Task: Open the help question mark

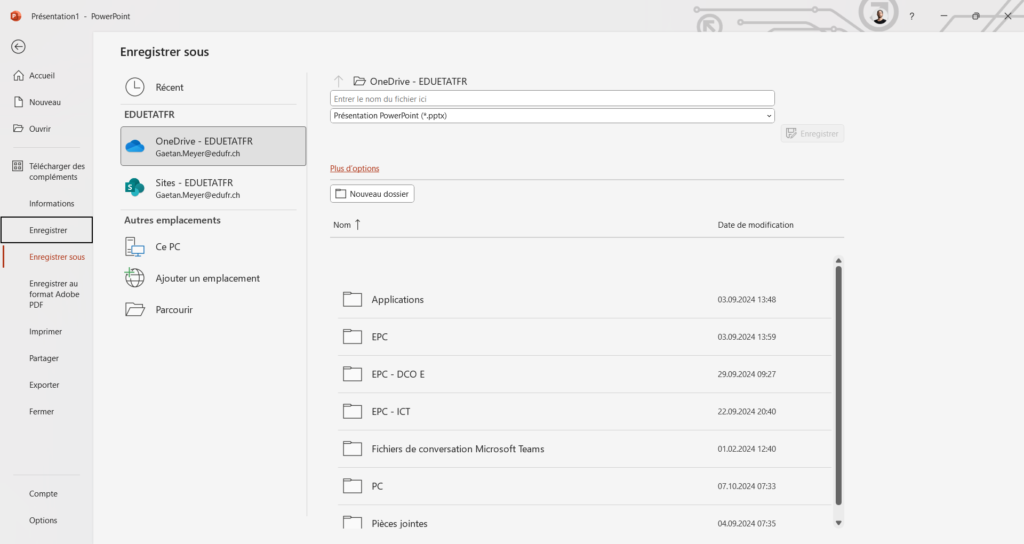Action: tap(912, 16)
